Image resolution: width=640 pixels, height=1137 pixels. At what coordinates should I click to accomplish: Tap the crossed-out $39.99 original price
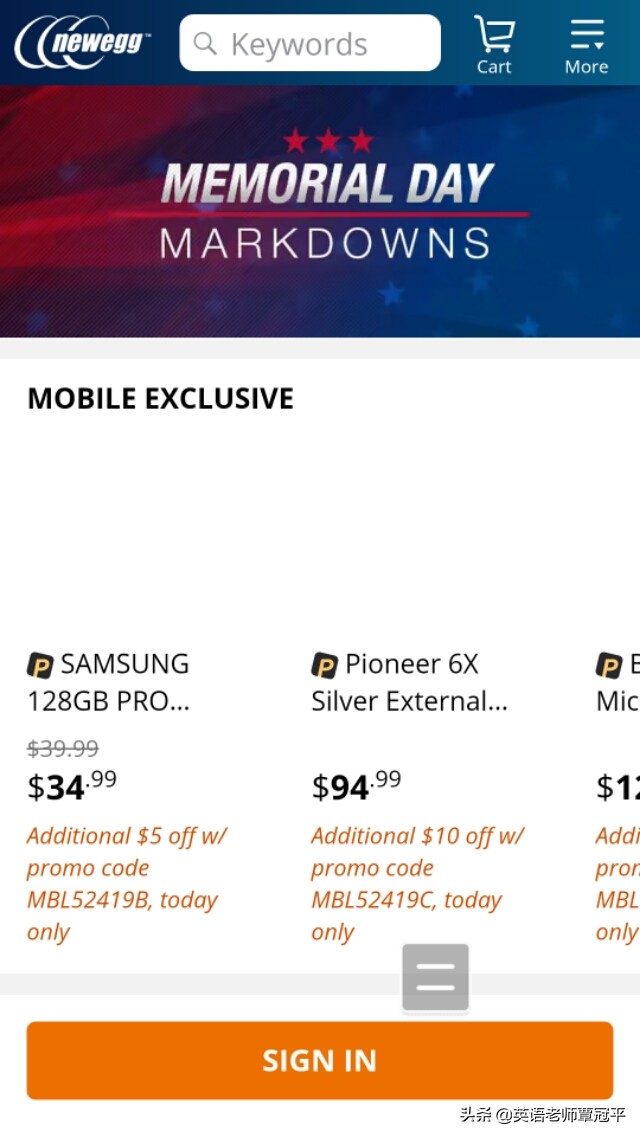(63, 748)
